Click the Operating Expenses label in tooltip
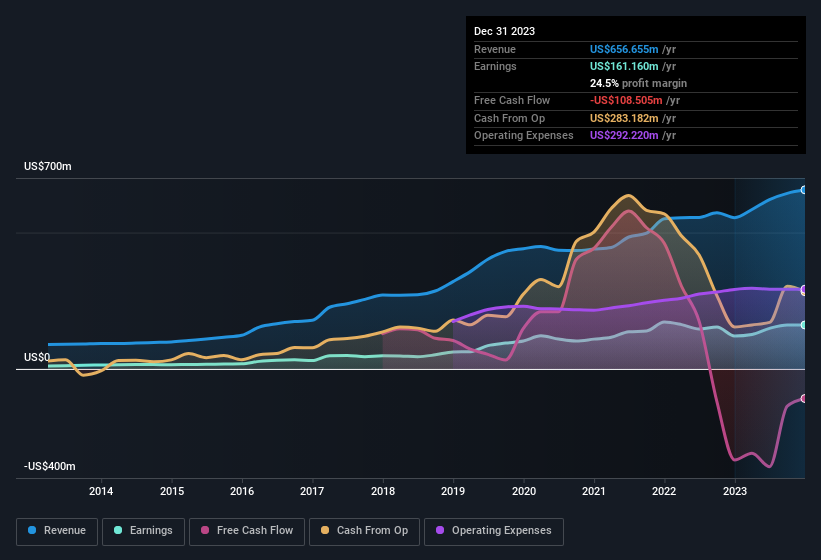Screen dimensions: 821x560 524,136
